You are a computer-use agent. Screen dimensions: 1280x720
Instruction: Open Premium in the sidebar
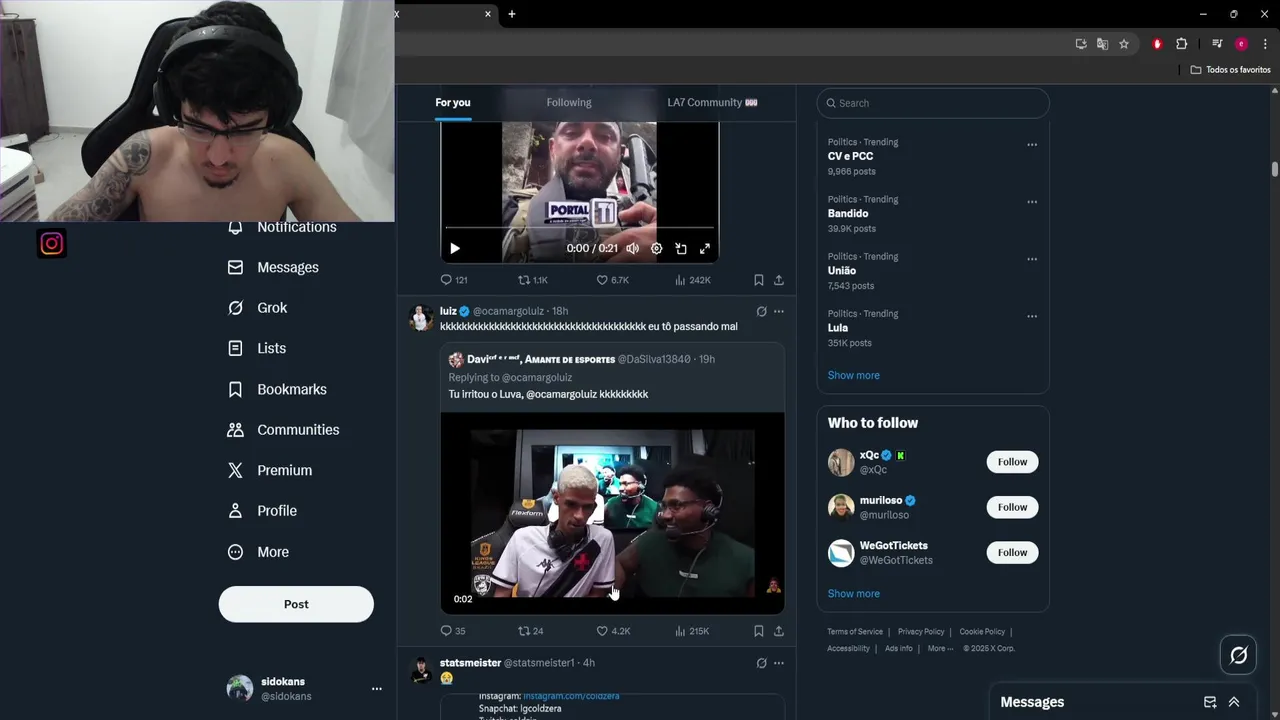pyautogui.click(x=270, y=470)
